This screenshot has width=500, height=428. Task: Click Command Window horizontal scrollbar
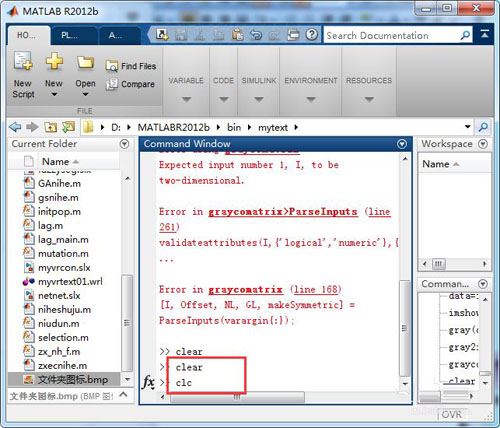(x=237, y=397)
